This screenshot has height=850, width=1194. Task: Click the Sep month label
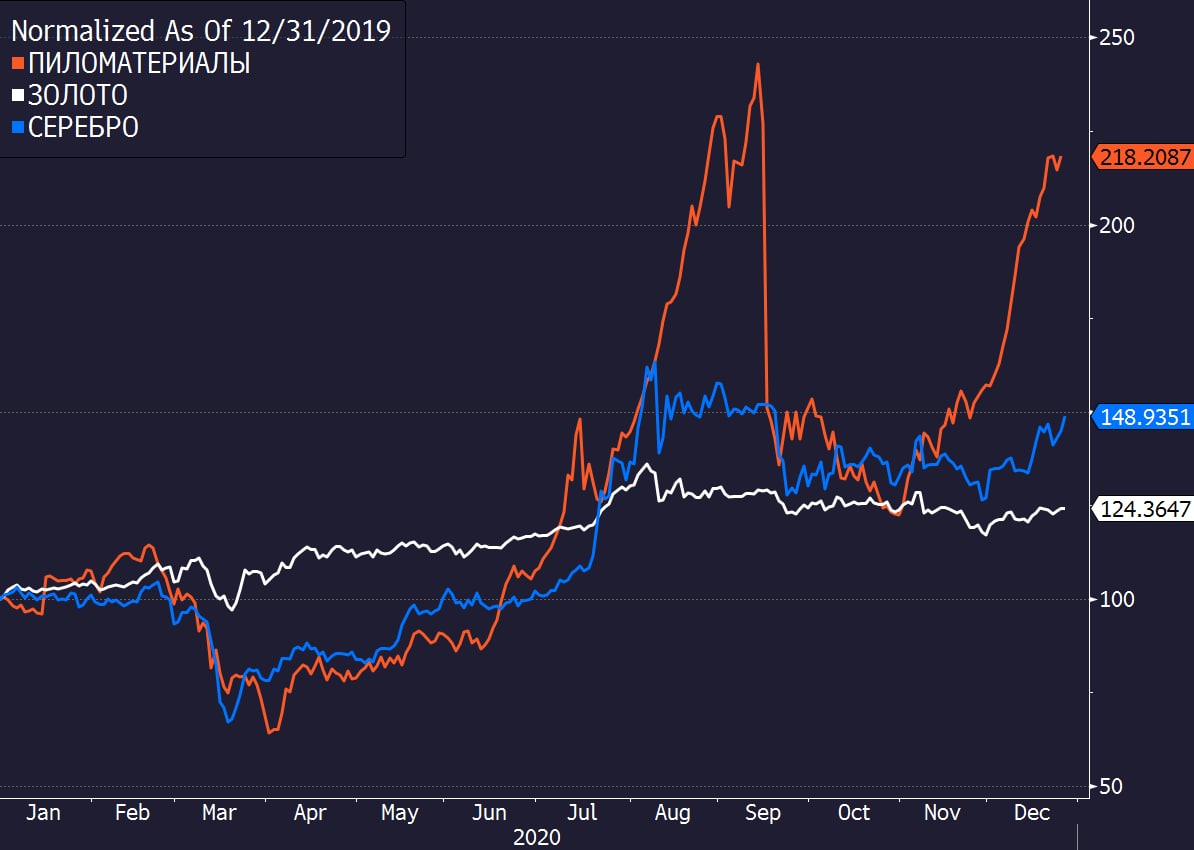pos(763,813)
